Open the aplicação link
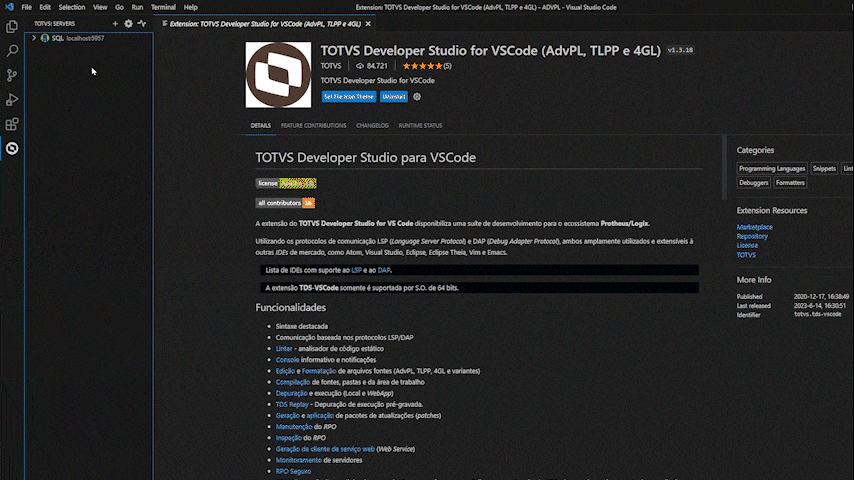The image size is (854, 480). [x=320, y=416]
